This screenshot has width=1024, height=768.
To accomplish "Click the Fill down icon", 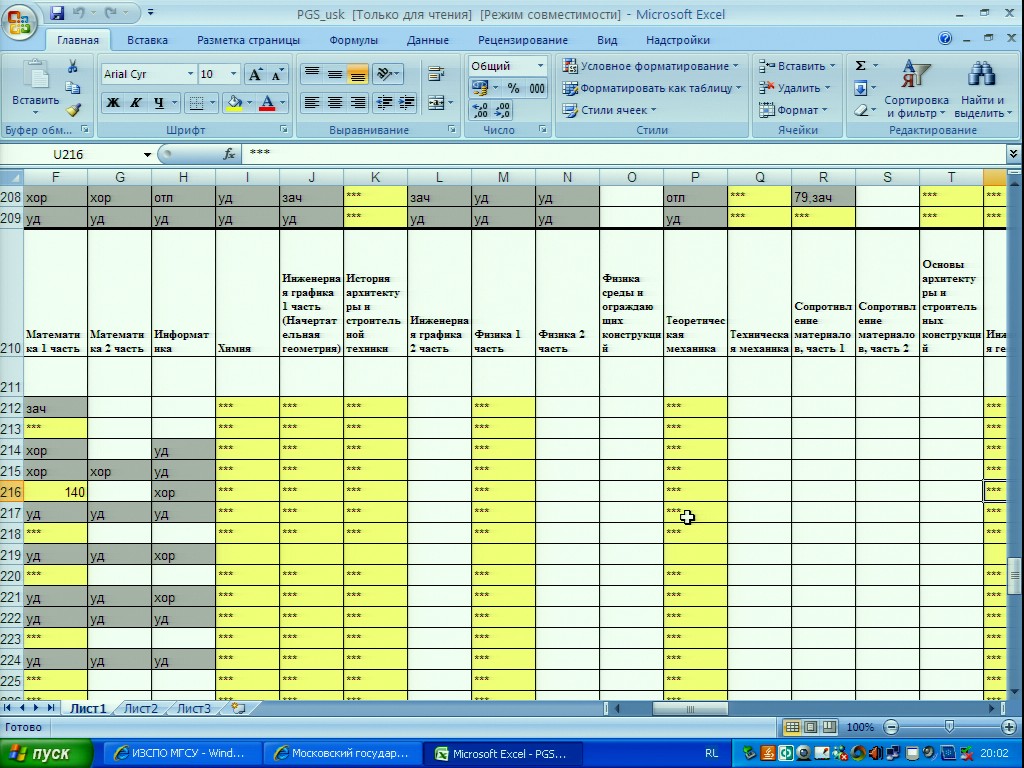I will 861,88.
